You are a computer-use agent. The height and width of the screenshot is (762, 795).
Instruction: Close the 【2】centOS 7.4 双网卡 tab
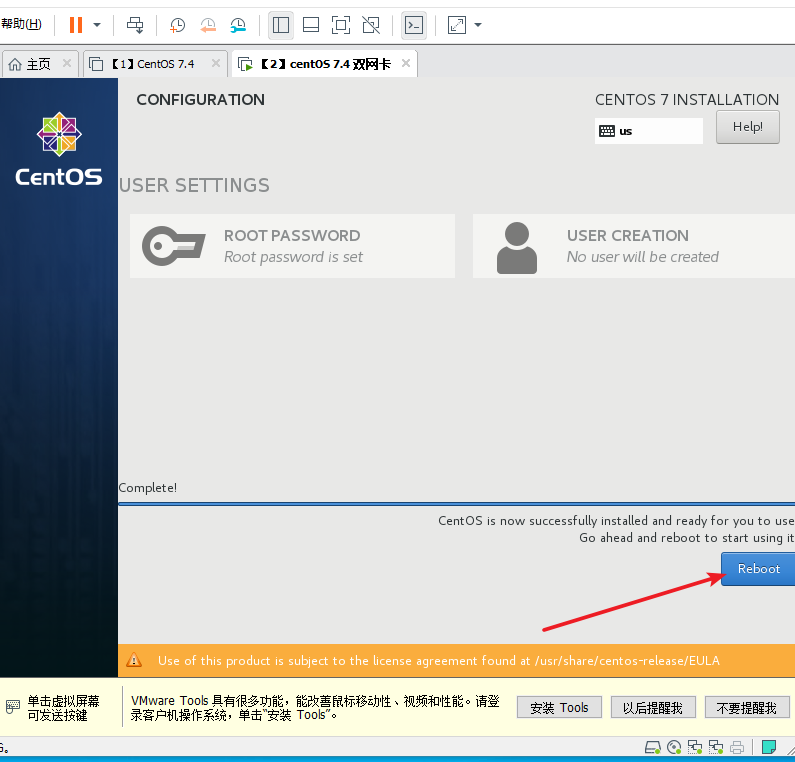(x=406, y=63)
